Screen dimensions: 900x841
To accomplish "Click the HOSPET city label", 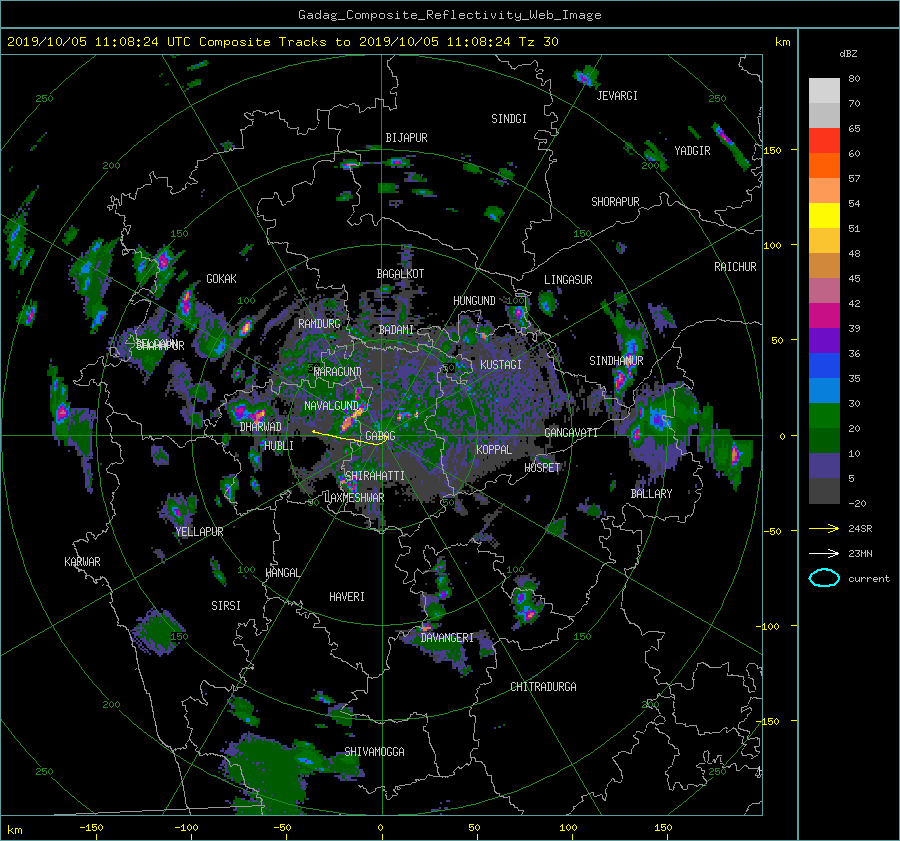I will point(542,468).
